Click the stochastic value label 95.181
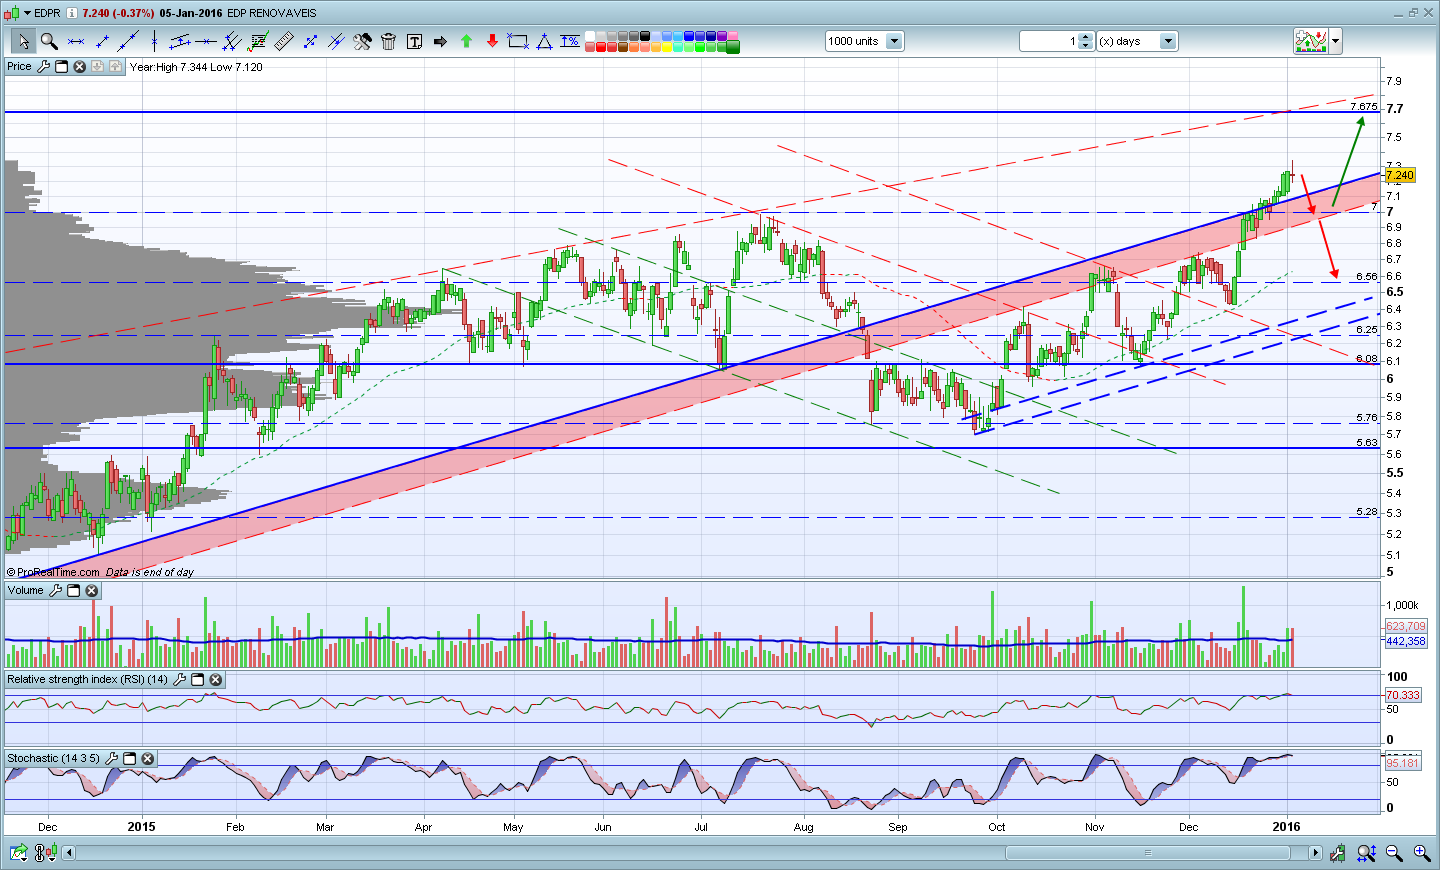Viewport: 1440px width, 870px height. [1403, 764]
